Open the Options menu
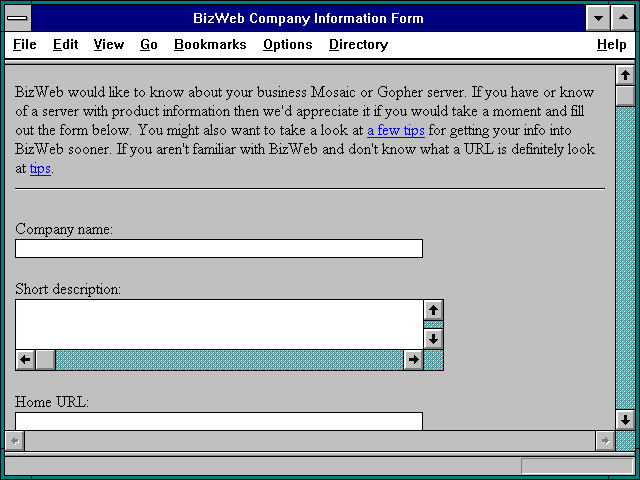 pyautogui.click(x=288, y=44)
